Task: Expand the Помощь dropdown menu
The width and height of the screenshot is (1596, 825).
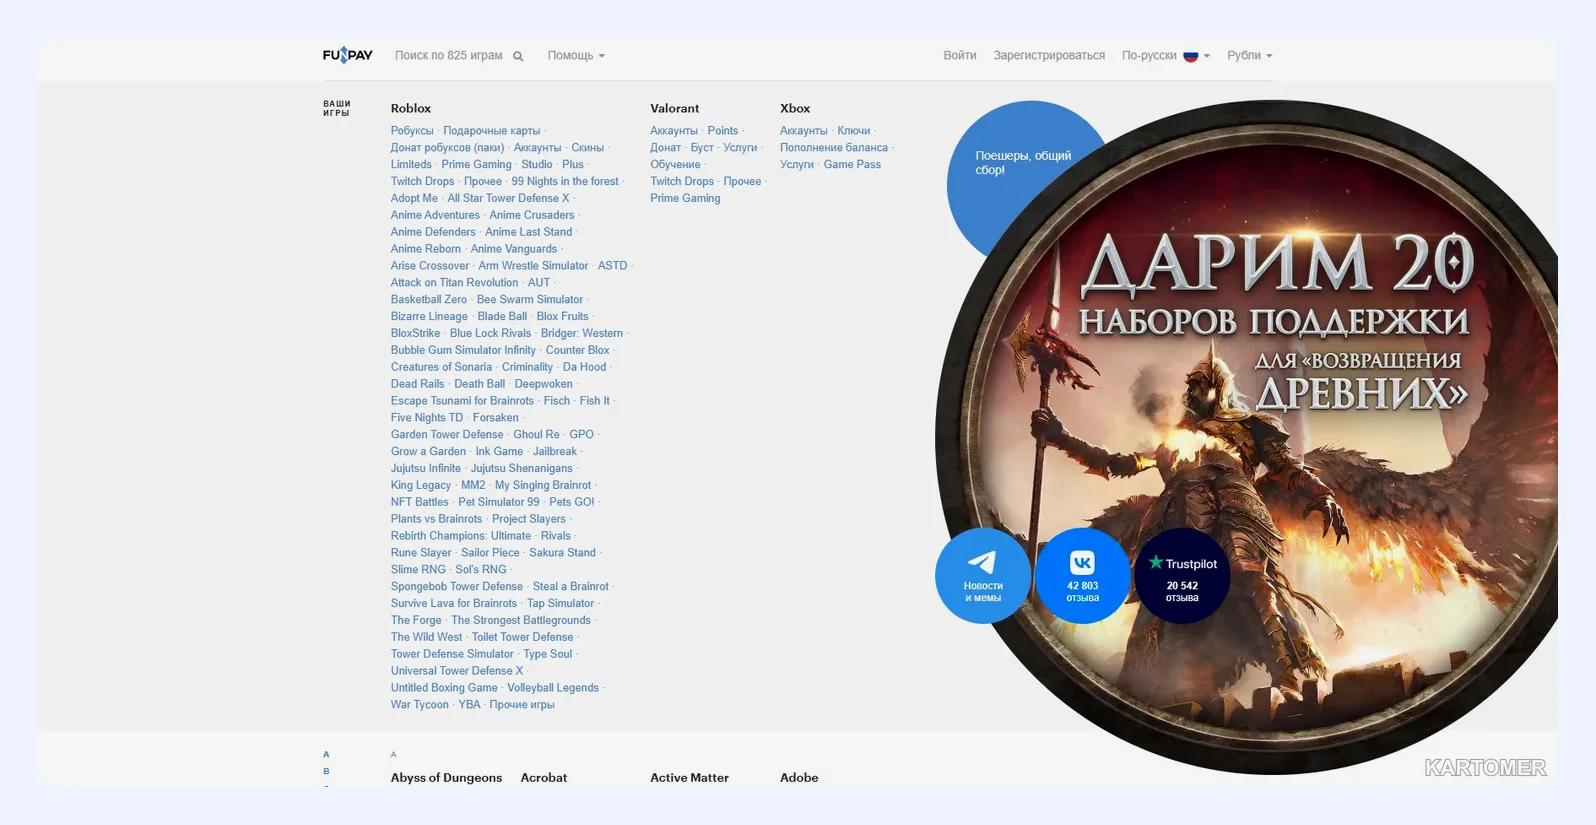Action: tap(576, 56)
